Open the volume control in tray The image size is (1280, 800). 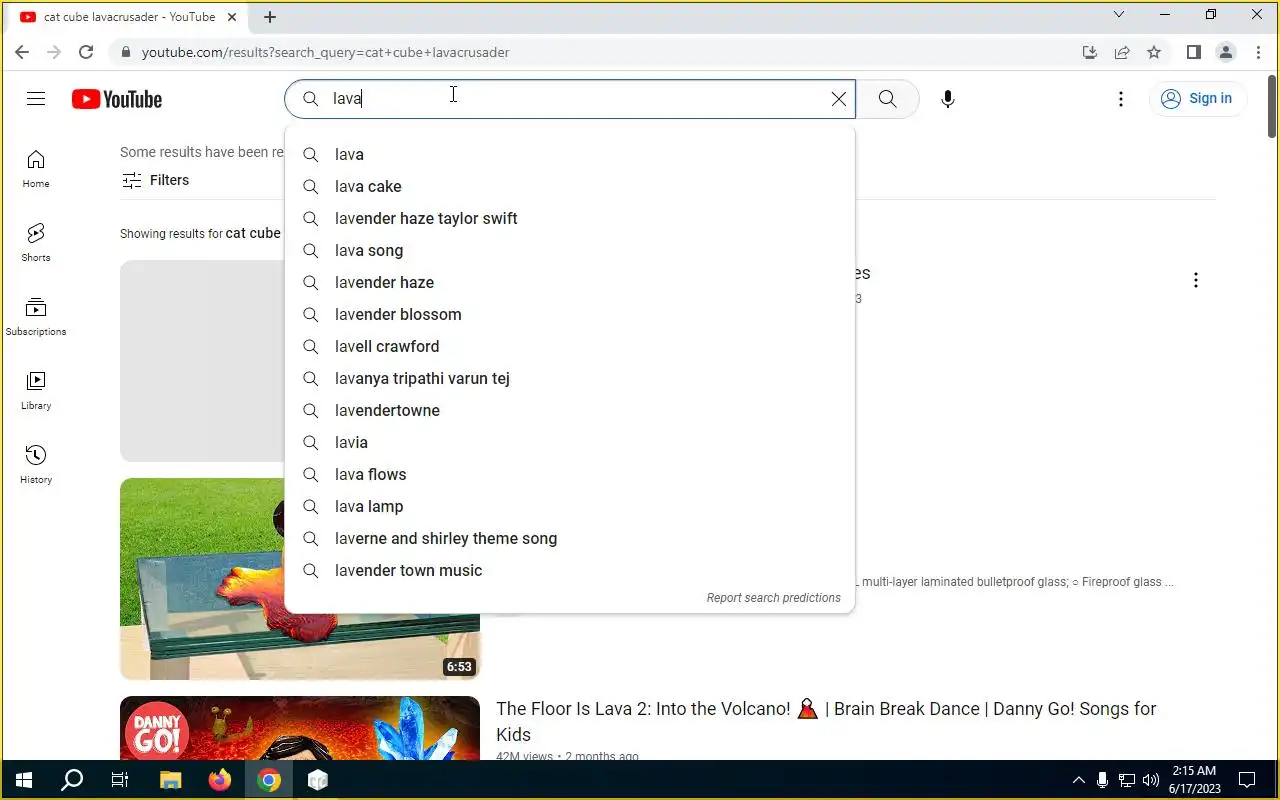point(1150,780)
